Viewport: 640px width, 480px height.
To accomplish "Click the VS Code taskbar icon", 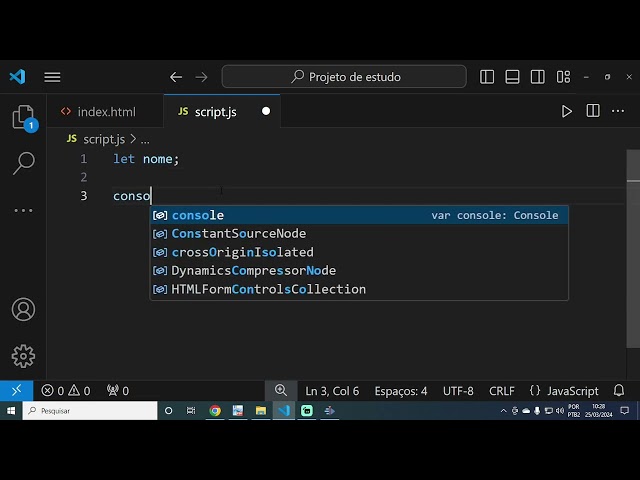I will 284,411.
